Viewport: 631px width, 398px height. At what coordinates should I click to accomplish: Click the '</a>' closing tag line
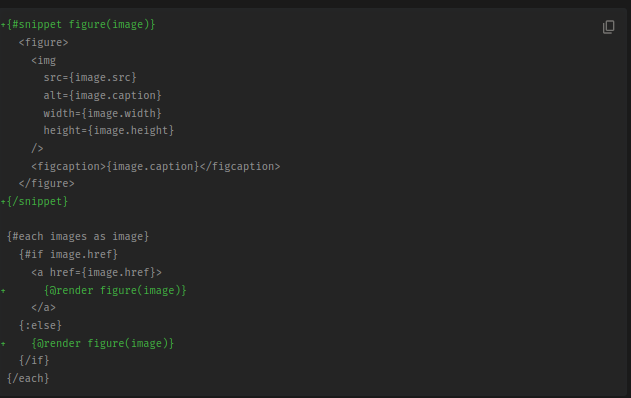[x=43, y=307]
